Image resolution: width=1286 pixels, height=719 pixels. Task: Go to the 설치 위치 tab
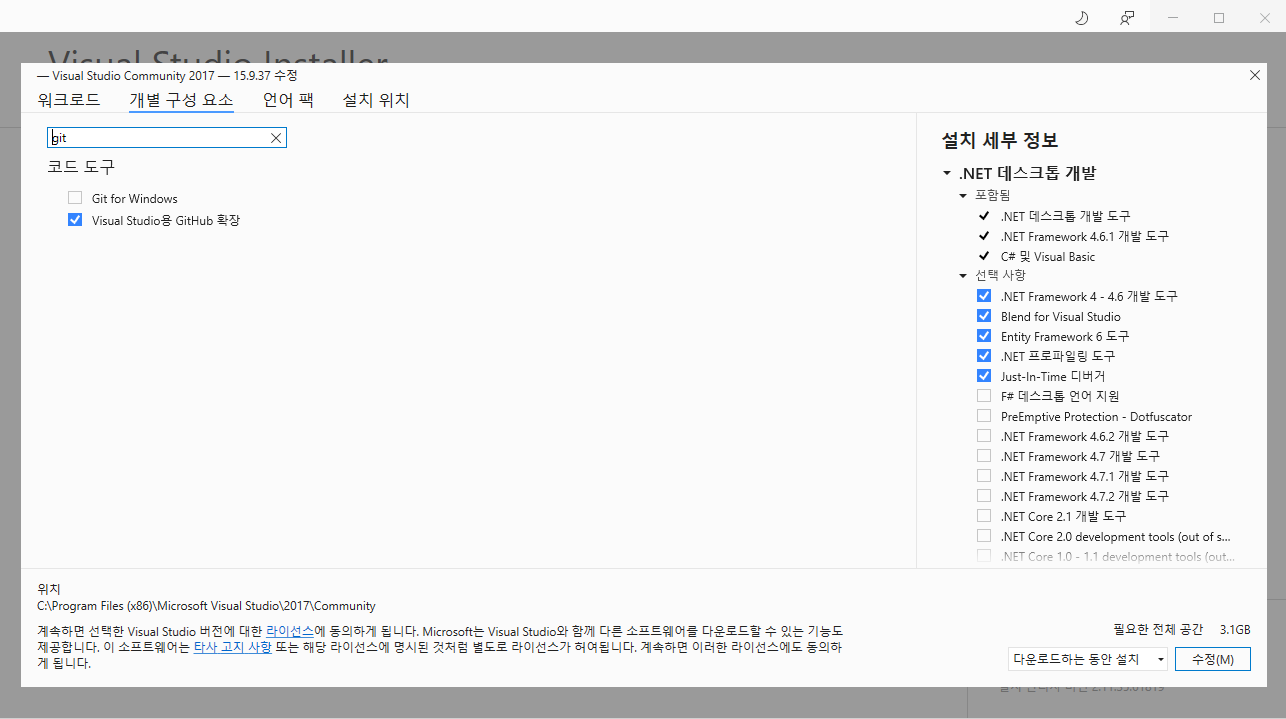(376, 100)
